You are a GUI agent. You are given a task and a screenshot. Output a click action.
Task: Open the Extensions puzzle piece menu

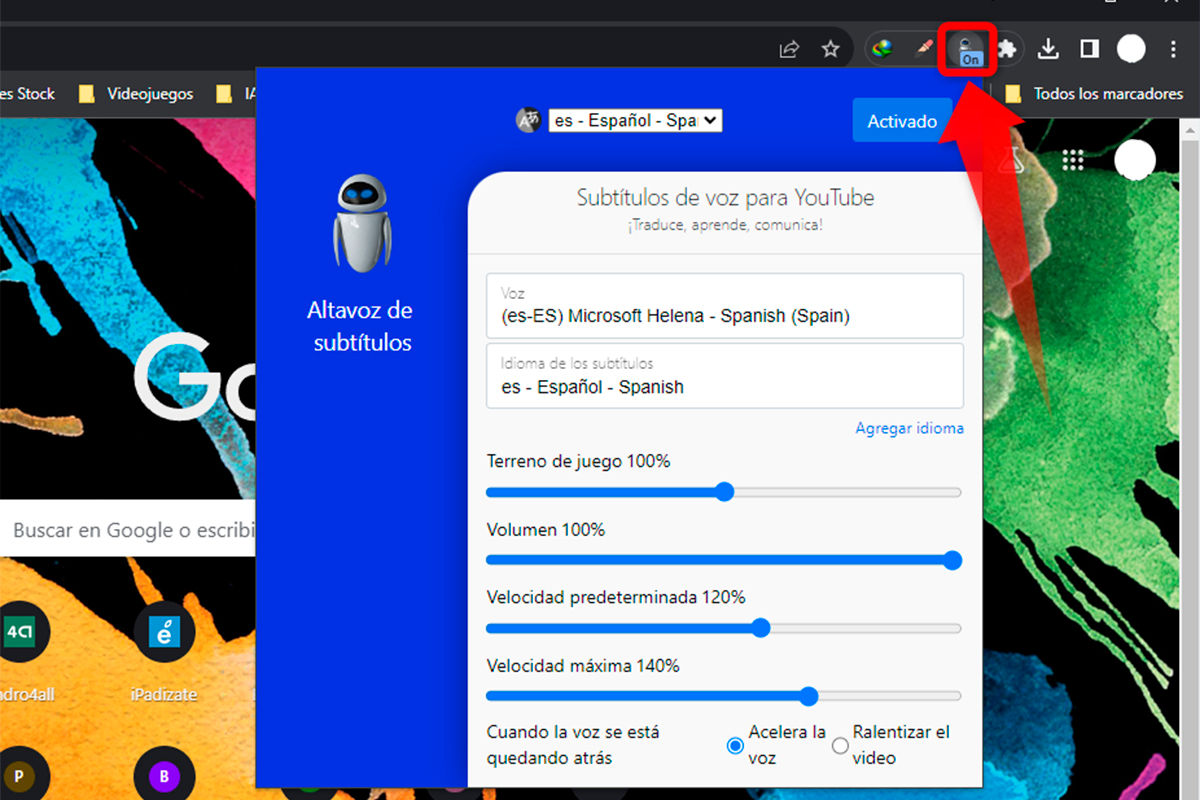click(1007, 48)
